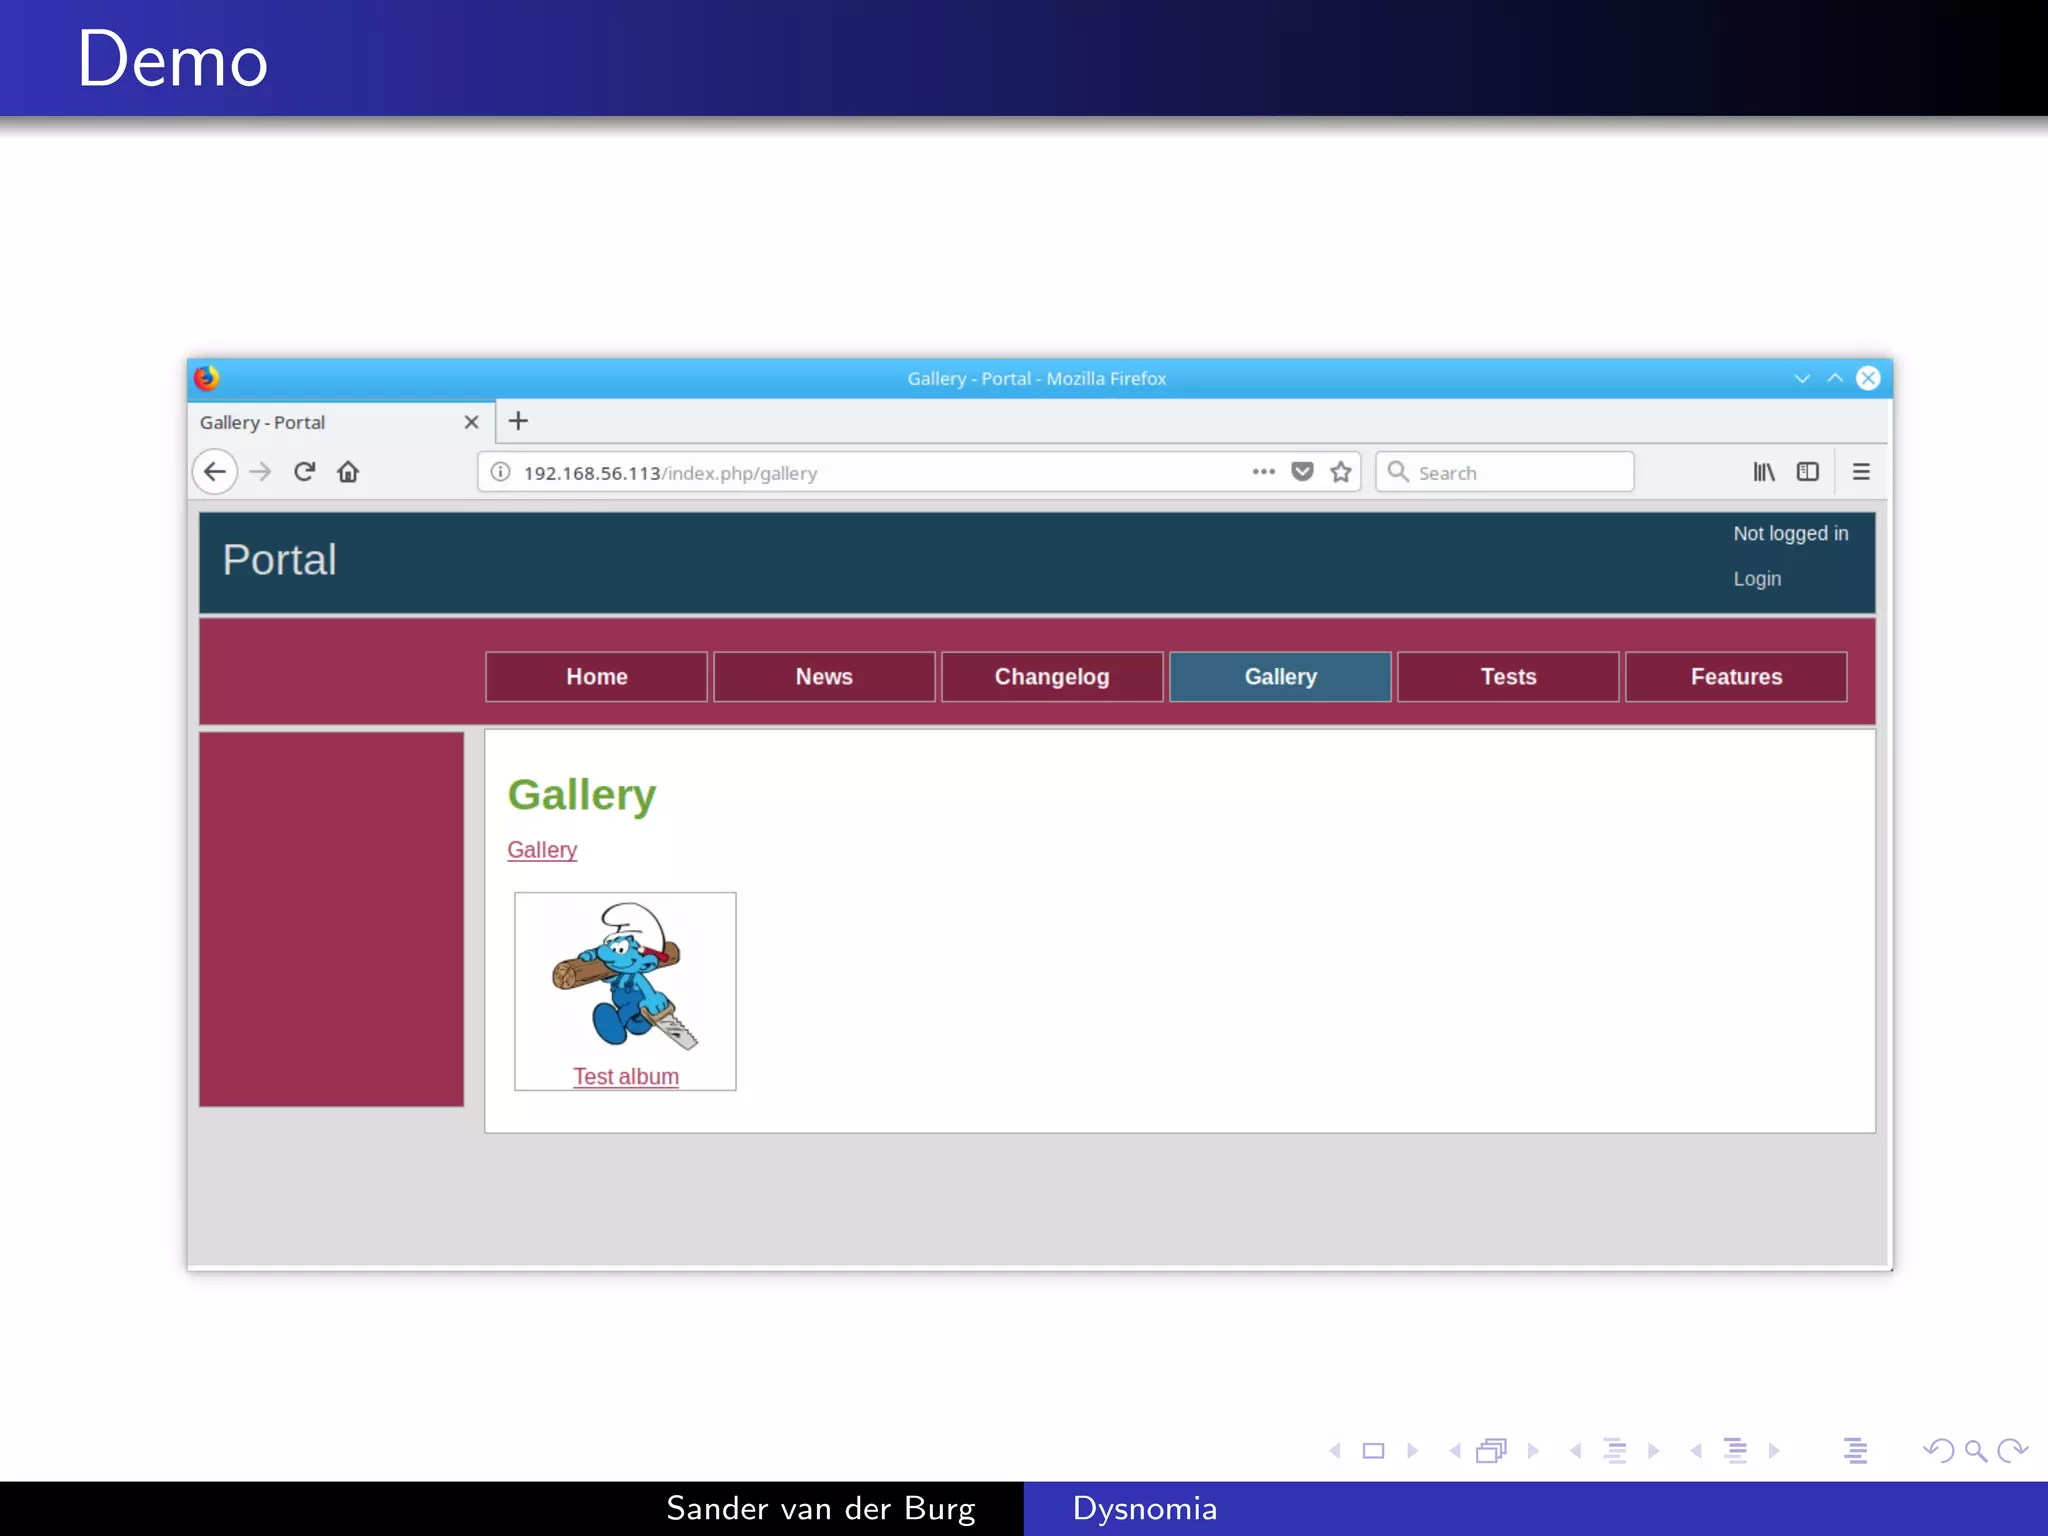2048x1536 pixels.
Task: Bookmark page with the star icon
Action: tap(1341, 472)
